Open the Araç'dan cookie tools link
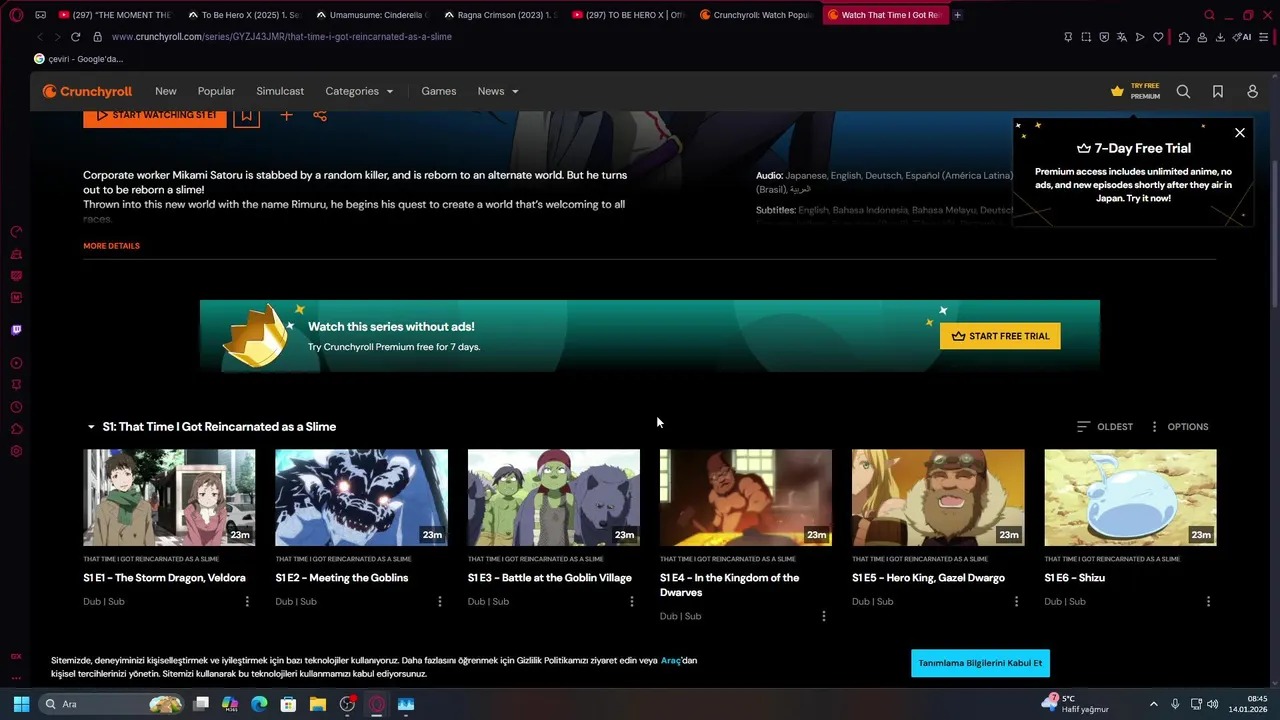This screenshot has height=720, width=1280. click(679, 660)
